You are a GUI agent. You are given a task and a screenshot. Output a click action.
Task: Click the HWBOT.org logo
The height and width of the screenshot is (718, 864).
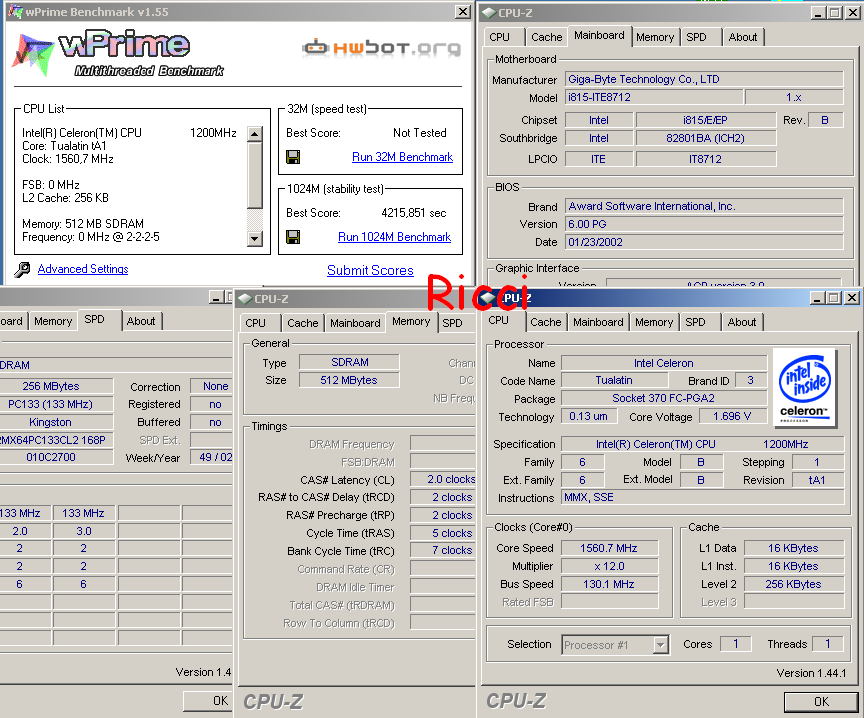click(381, 48)
